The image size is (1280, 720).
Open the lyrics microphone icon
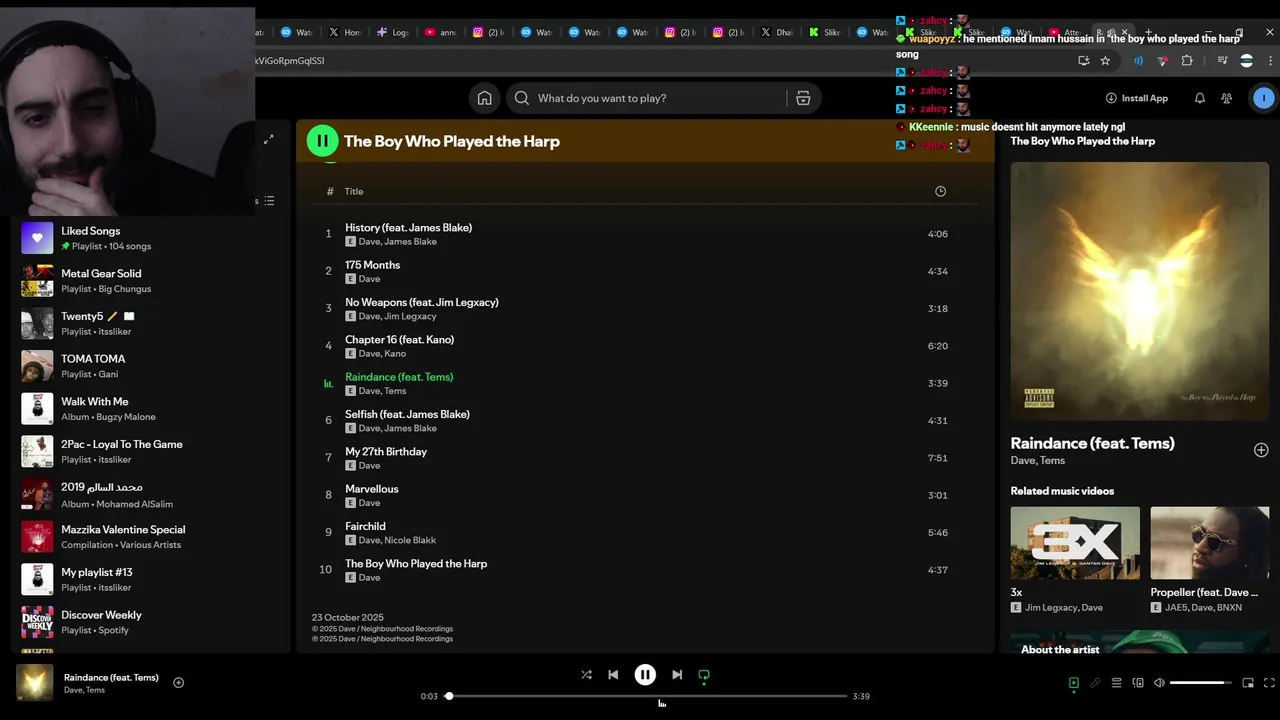(x=1095, y=683)
